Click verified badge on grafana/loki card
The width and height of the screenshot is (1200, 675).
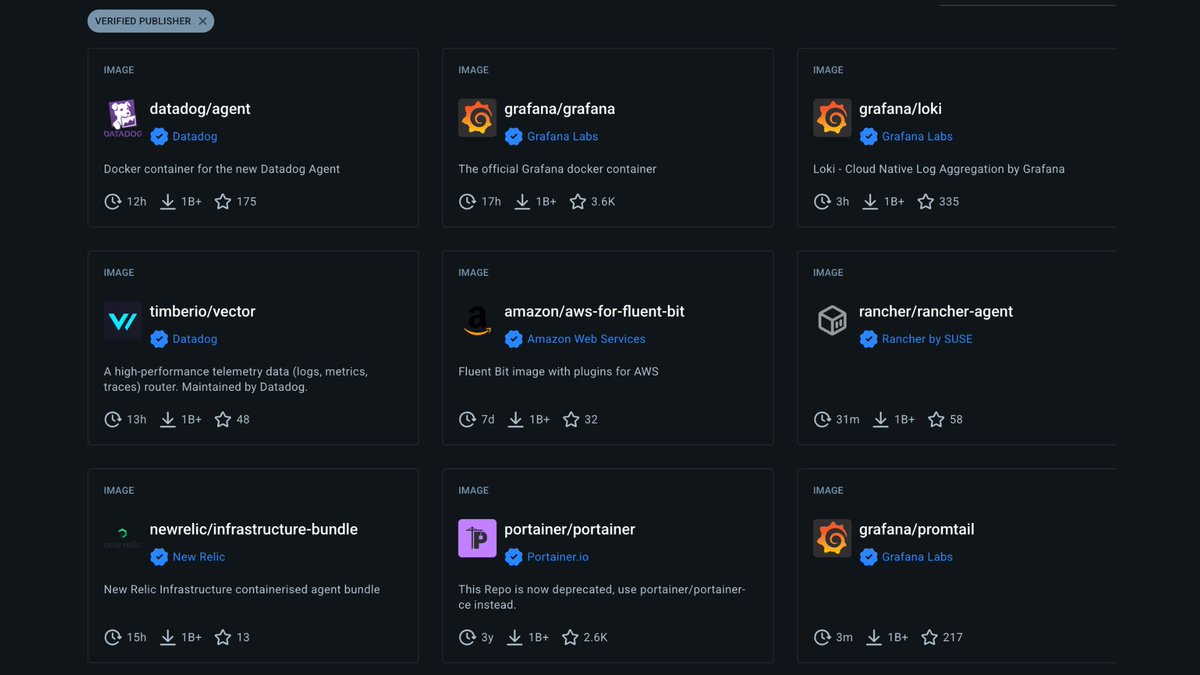pos(868,136)
